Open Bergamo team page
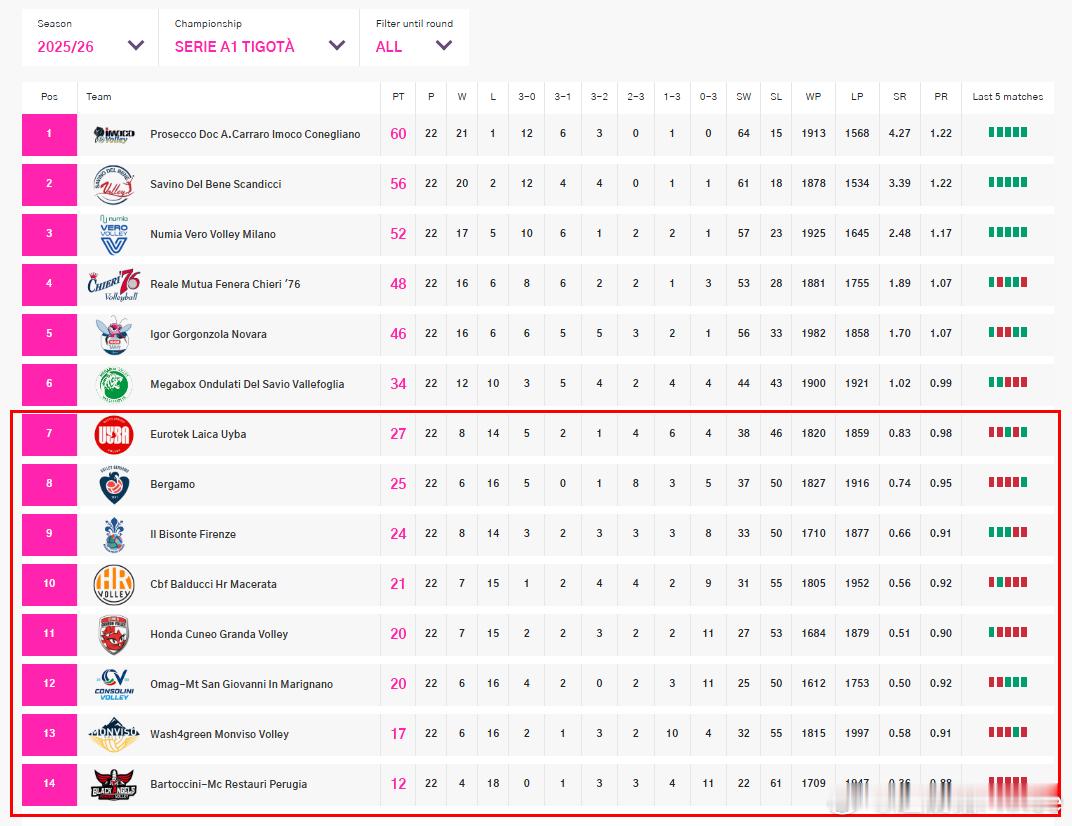 (x=172, y=484)
